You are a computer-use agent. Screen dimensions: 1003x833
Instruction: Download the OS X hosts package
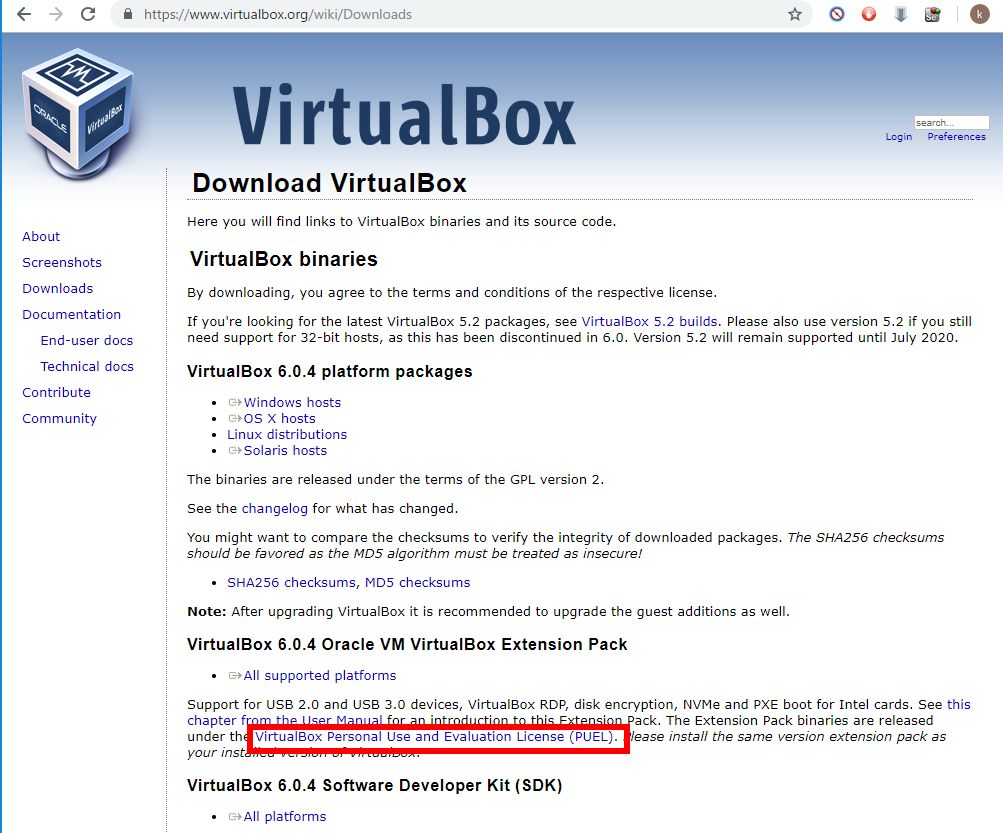pos(280,418)
